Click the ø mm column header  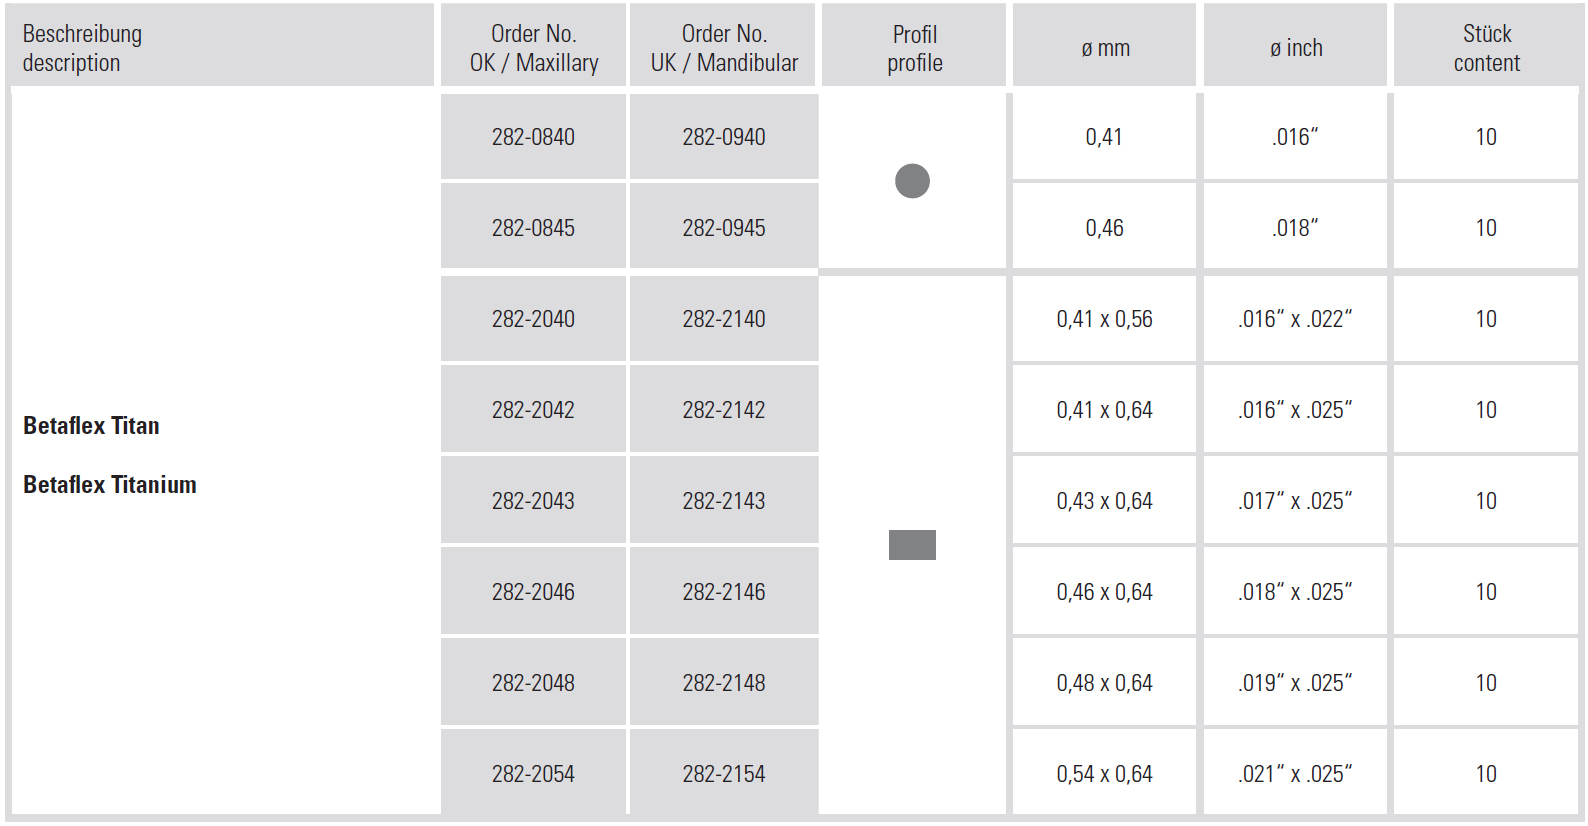point(1105,48)
